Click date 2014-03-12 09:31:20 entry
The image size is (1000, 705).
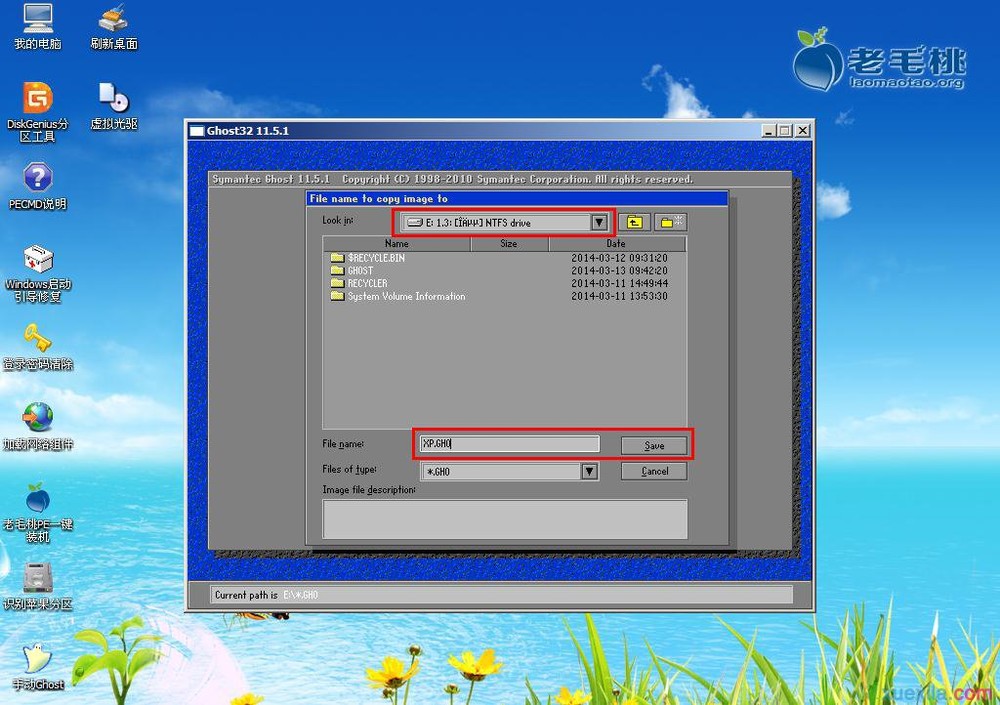click(x=619, y=258)
